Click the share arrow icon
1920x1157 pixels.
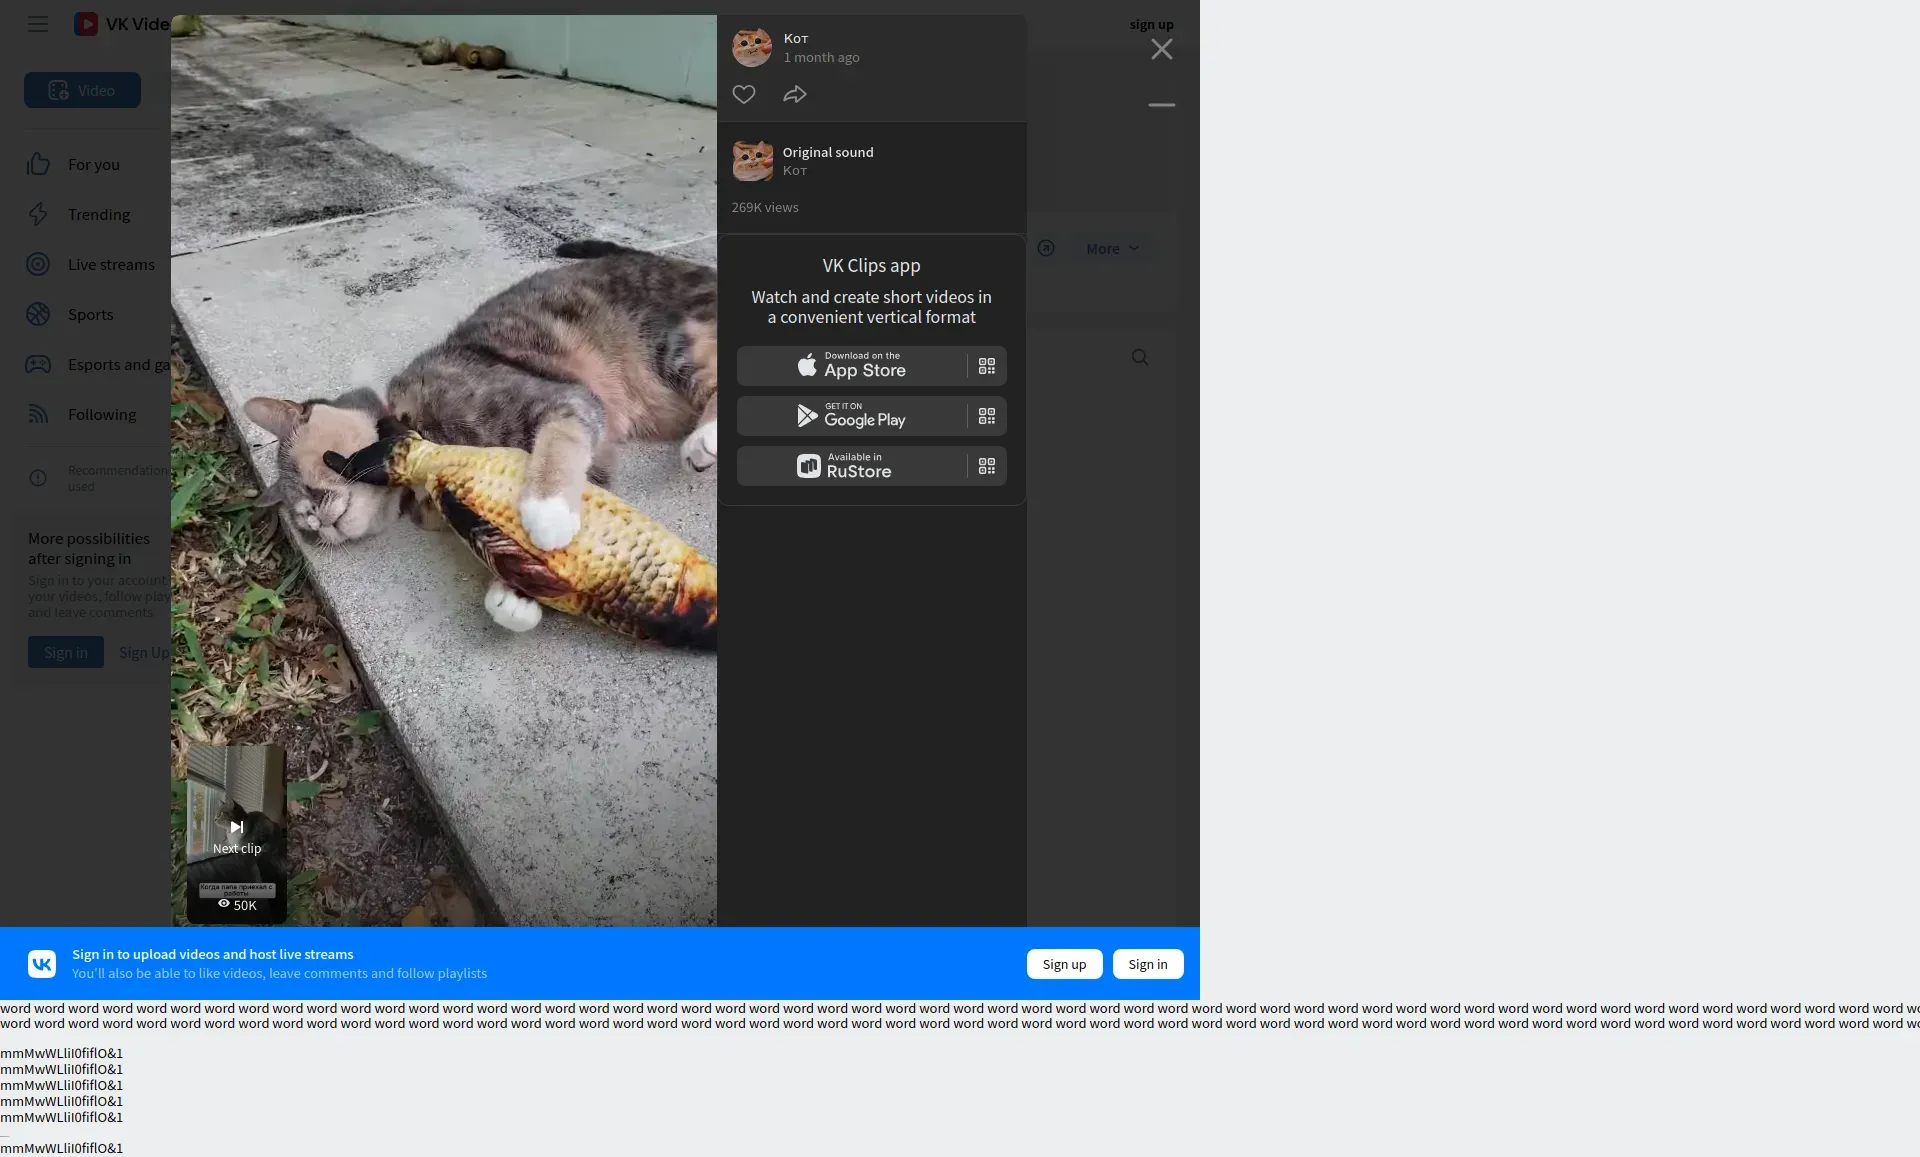point(795,95)
